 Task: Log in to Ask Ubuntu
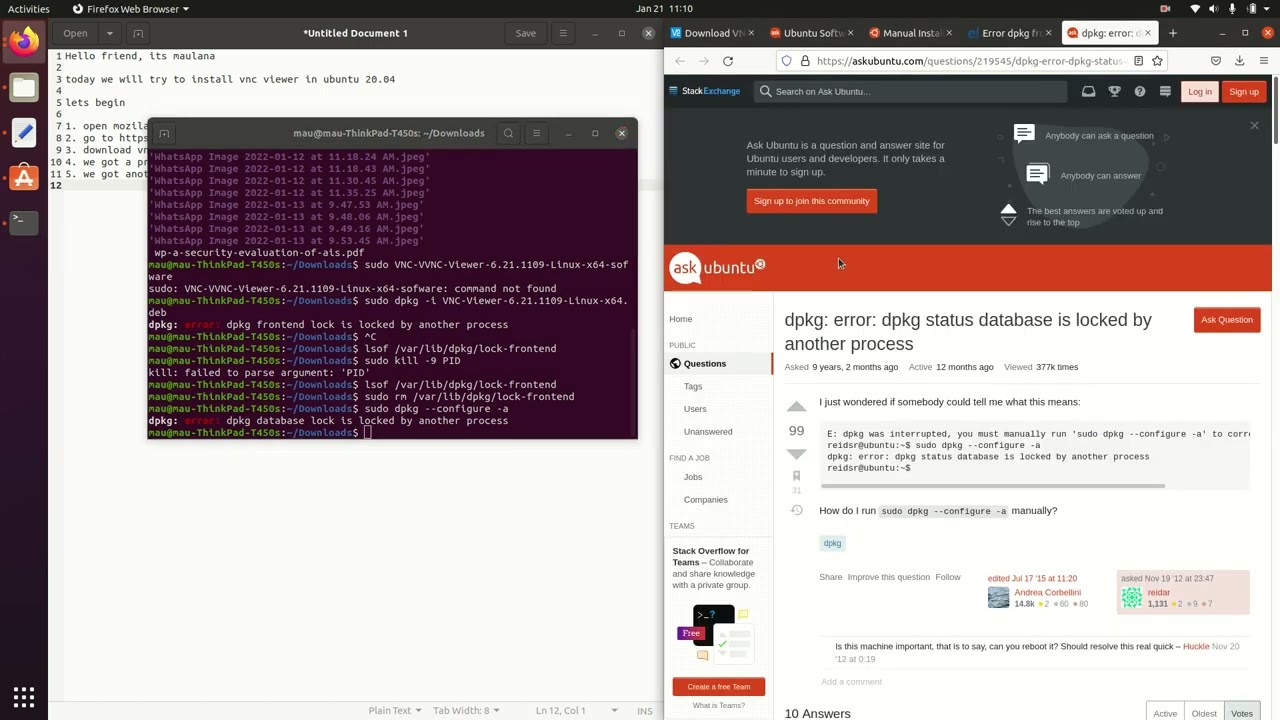coord(1199,92)
